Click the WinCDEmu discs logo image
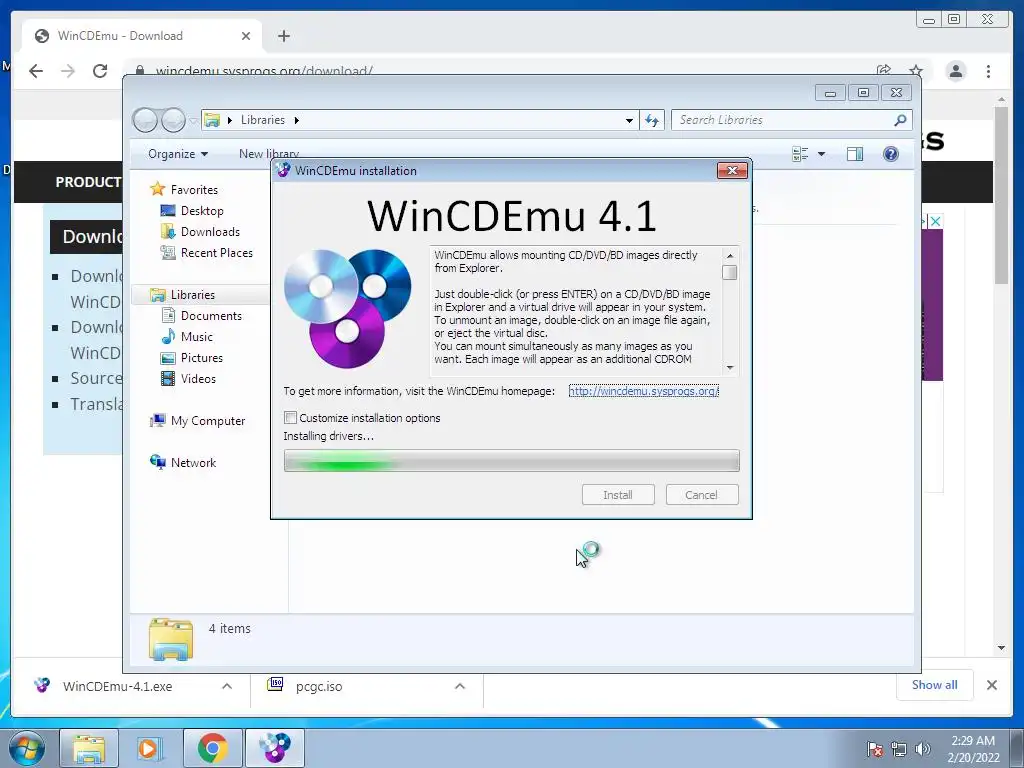The image size is (1024, 768). pos(347,308)
